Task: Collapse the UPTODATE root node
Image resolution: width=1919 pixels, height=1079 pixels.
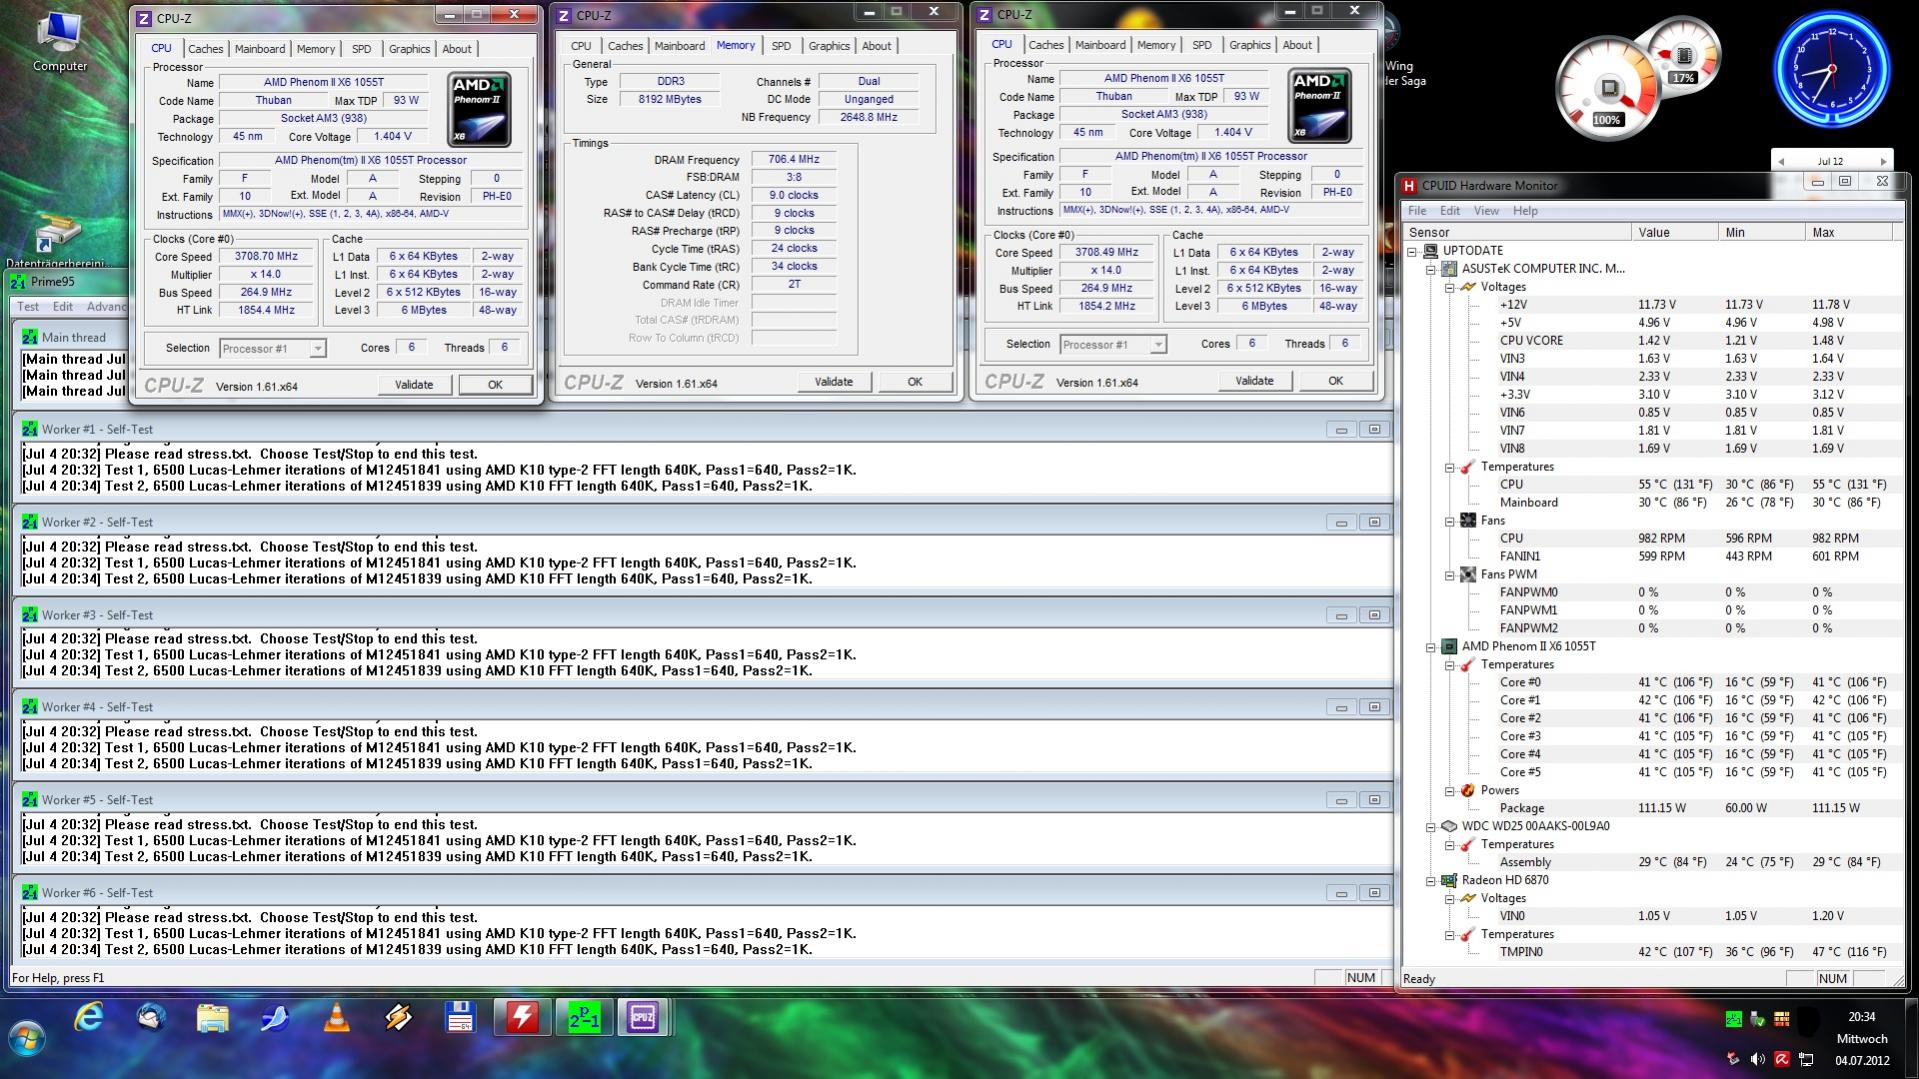Action: pos(1412,251)
